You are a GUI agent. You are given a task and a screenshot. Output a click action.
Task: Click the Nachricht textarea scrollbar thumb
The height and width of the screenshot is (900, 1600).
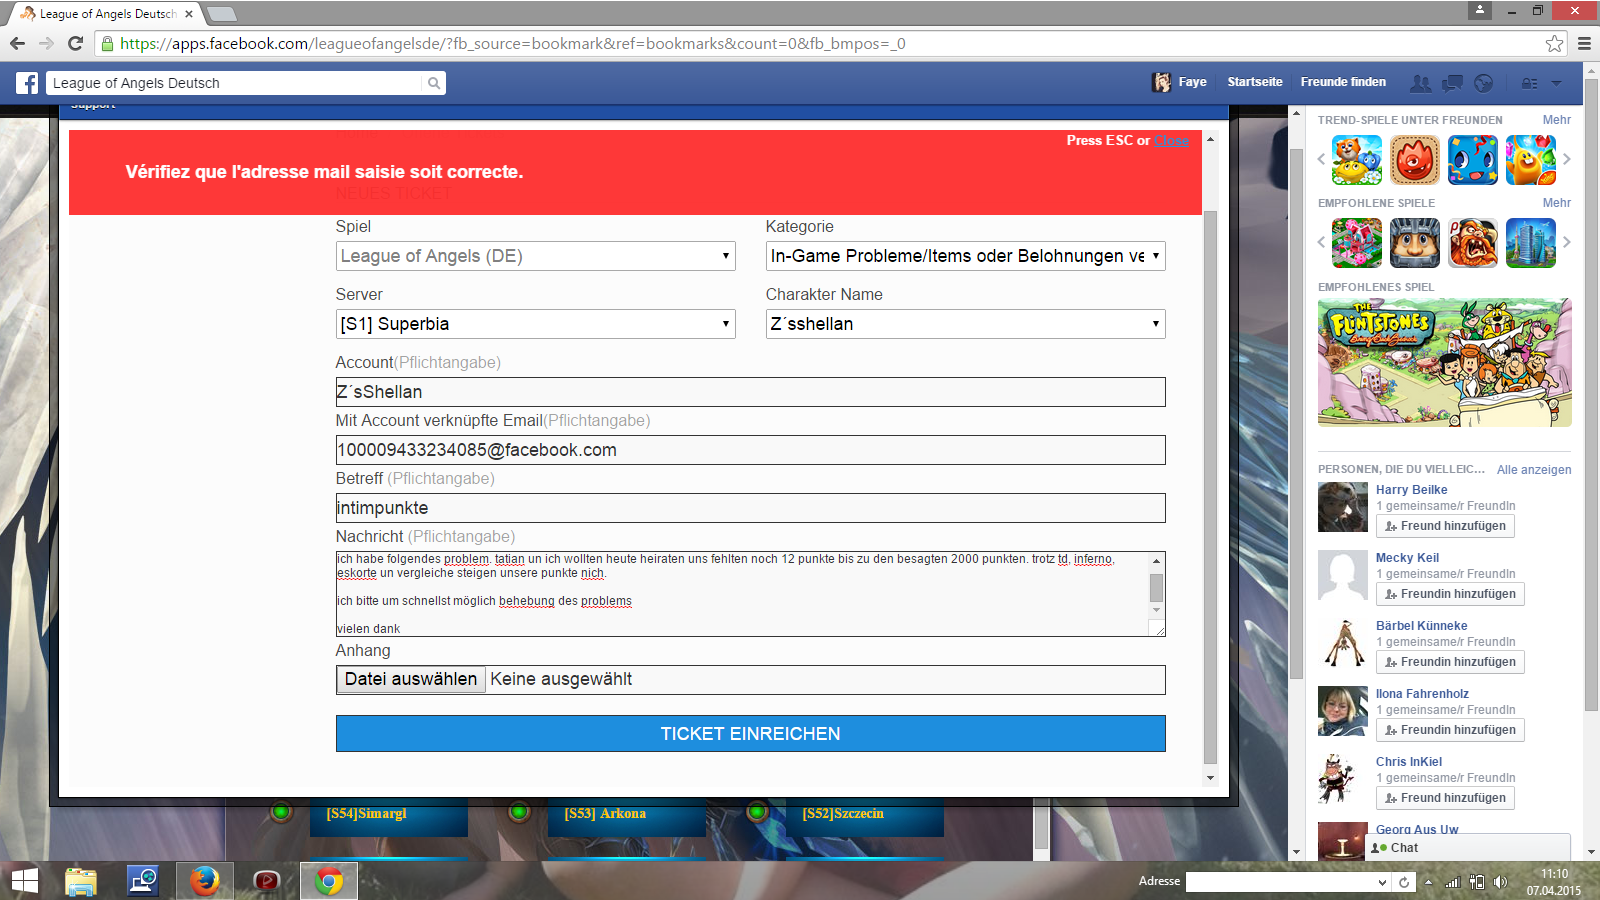1156,588
